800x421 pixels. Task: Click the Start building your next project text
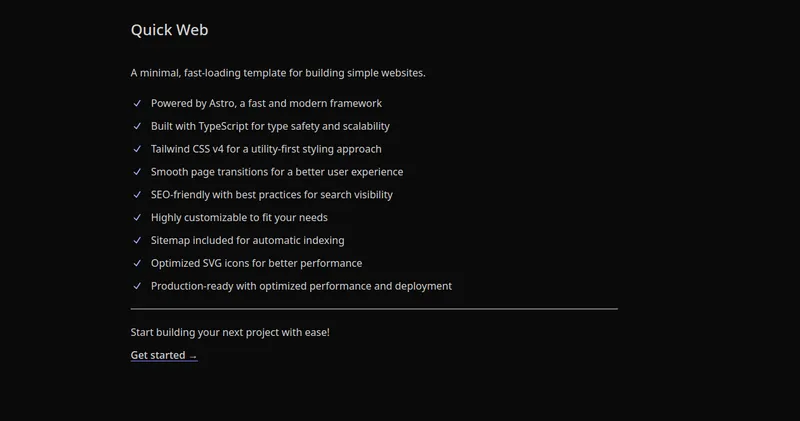(x=230, y=332)
